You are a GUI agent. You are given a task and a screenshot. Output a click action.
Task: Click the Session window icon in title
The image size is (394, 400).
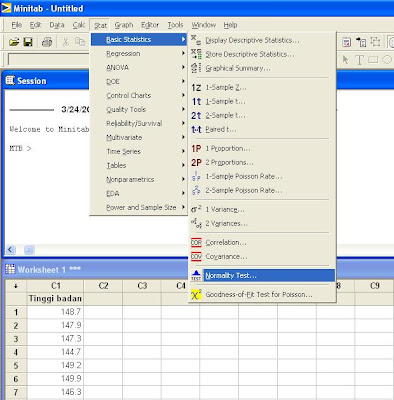tap(10, 80)
